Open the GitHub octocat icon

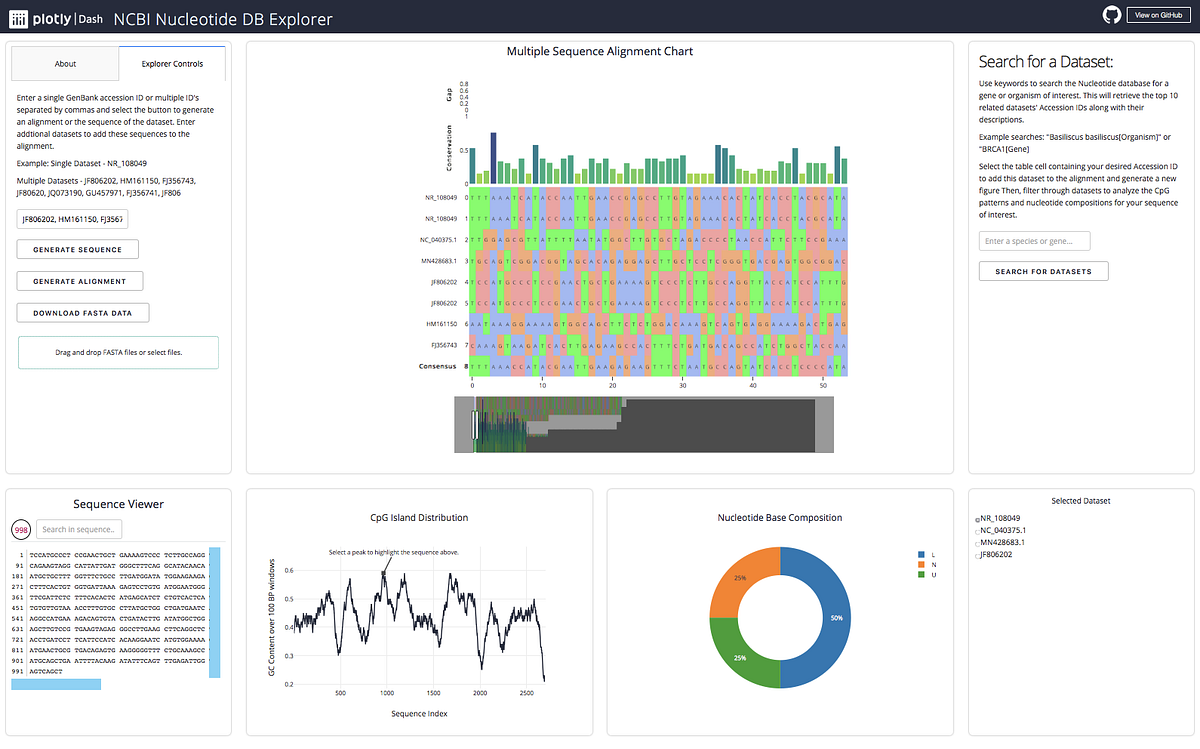pos(1111,15)
